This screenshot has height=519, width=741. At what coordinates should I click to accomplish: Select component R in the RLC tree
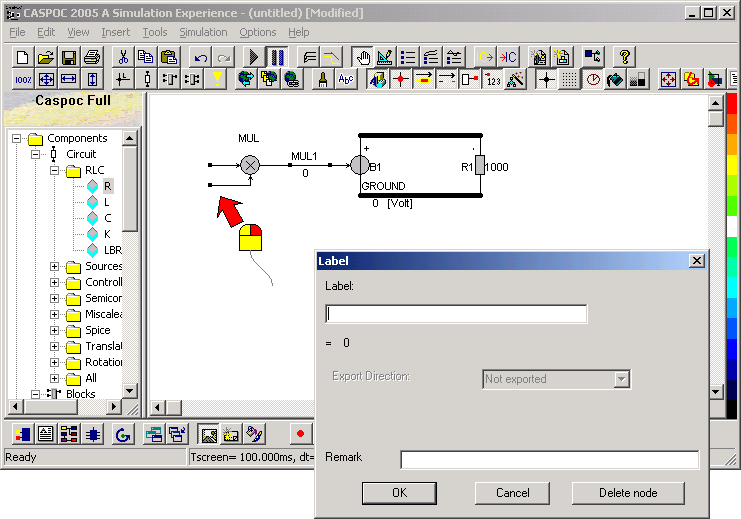tap(107, 186)
